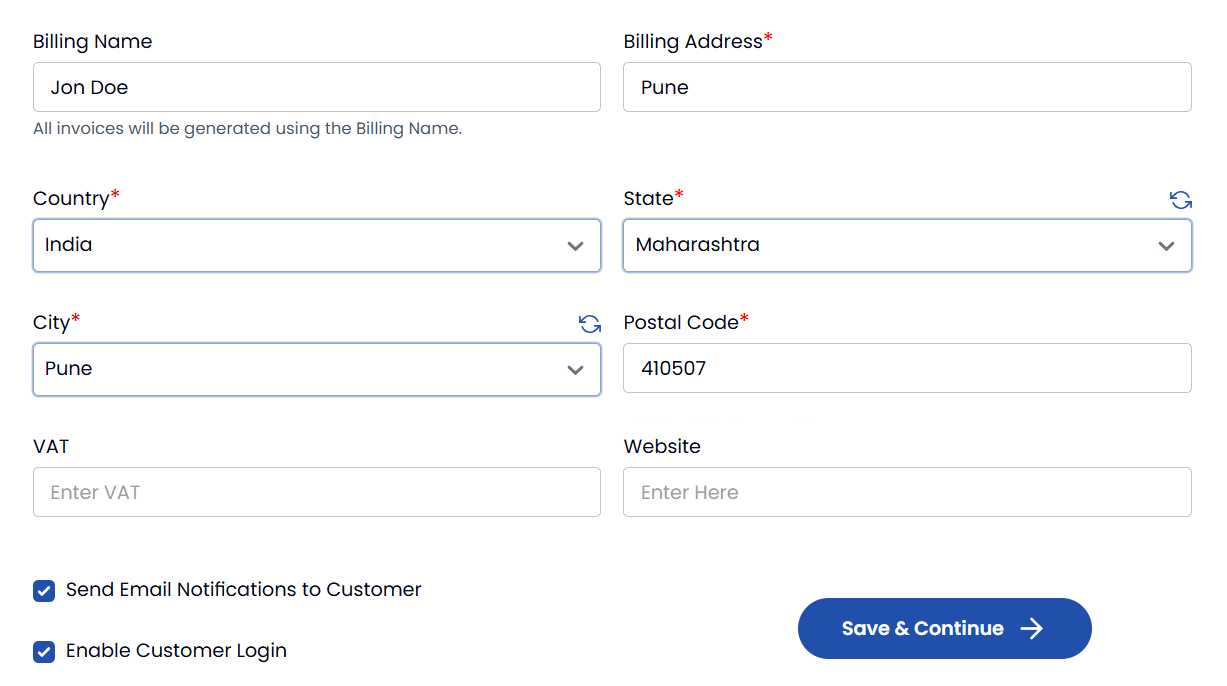Open the City dropdown showing Pune
The image size is (1227, 686).
pos(317,369)
